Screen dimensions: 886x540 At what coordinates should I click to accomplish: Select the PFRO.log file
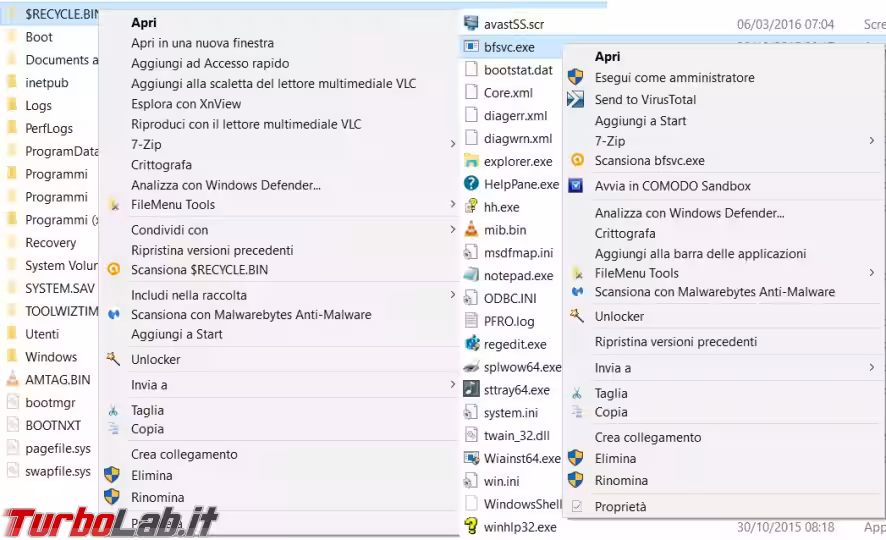point(509,321)
